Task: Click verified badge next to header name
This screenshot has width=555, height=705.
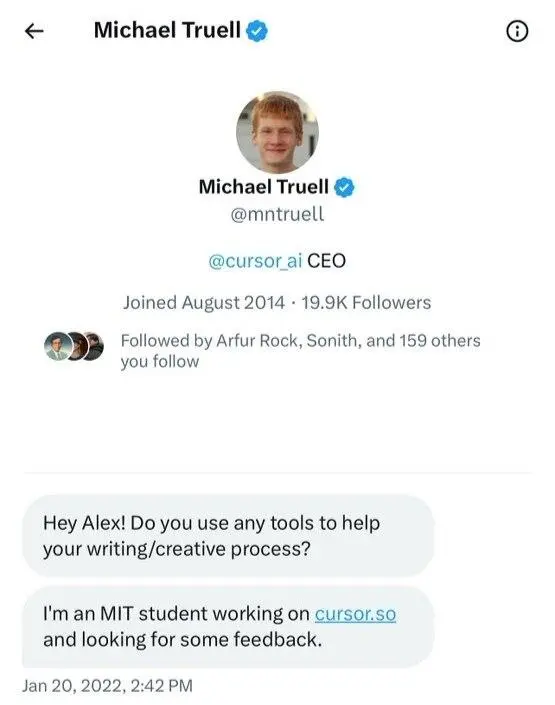Action: click(x=257, y=31)
